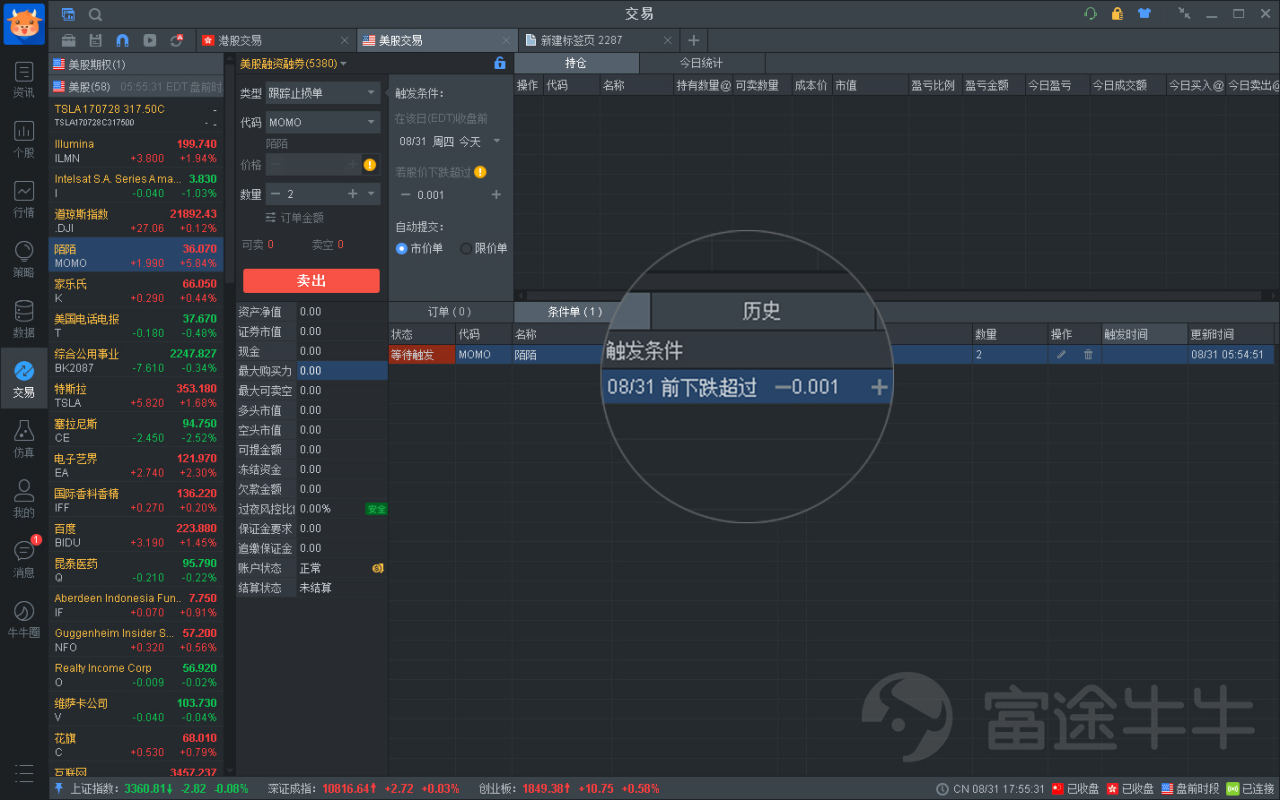Viewport: 1280px width, 800px height.
Task: Open the 条件单(1) conditional orders tab
Action: [x=575, y=312]
